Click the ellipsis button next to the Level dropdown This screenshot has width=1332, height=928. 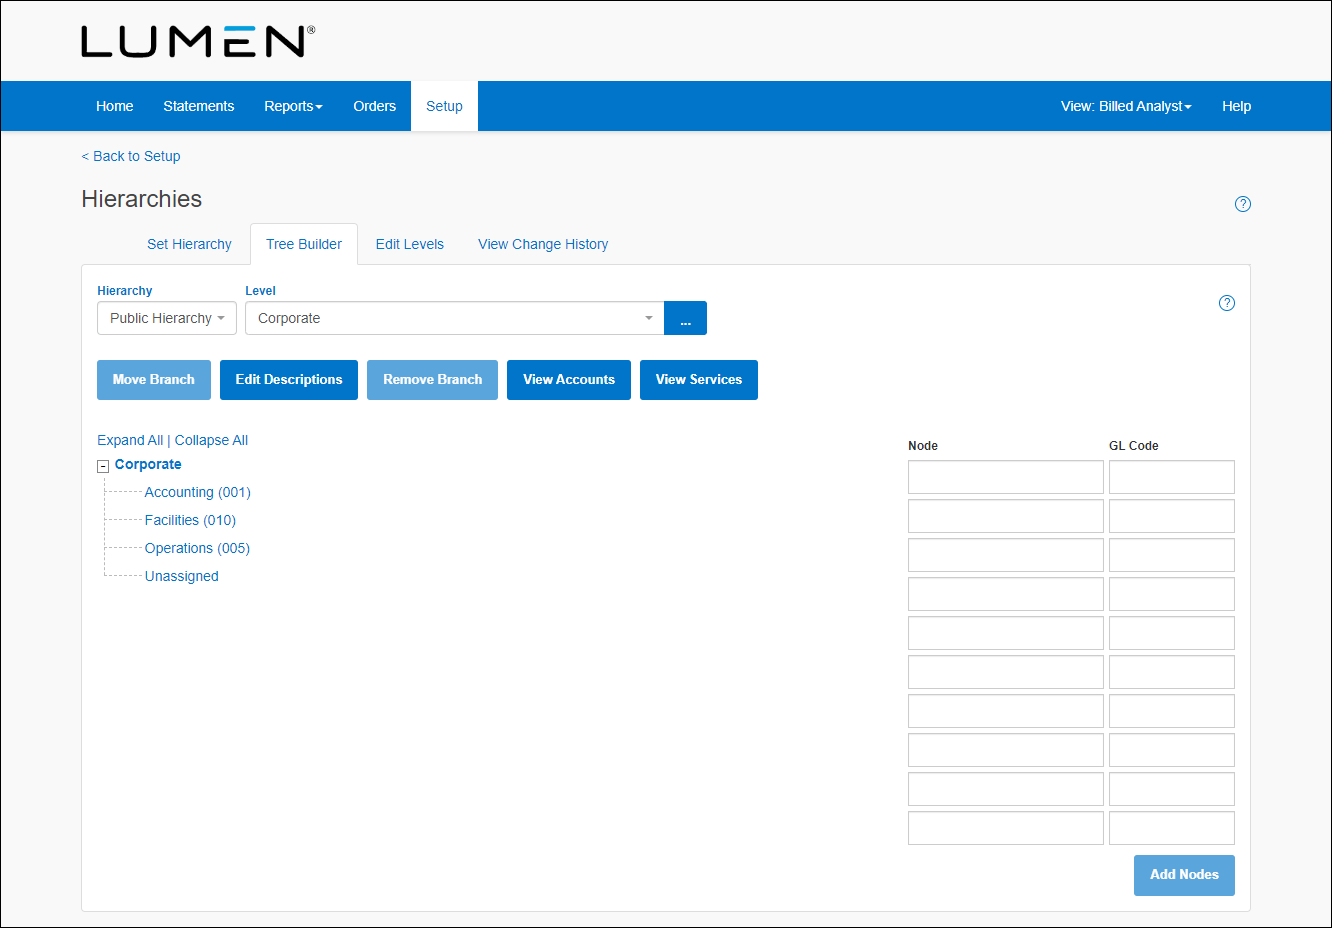(x=685, y=318)
